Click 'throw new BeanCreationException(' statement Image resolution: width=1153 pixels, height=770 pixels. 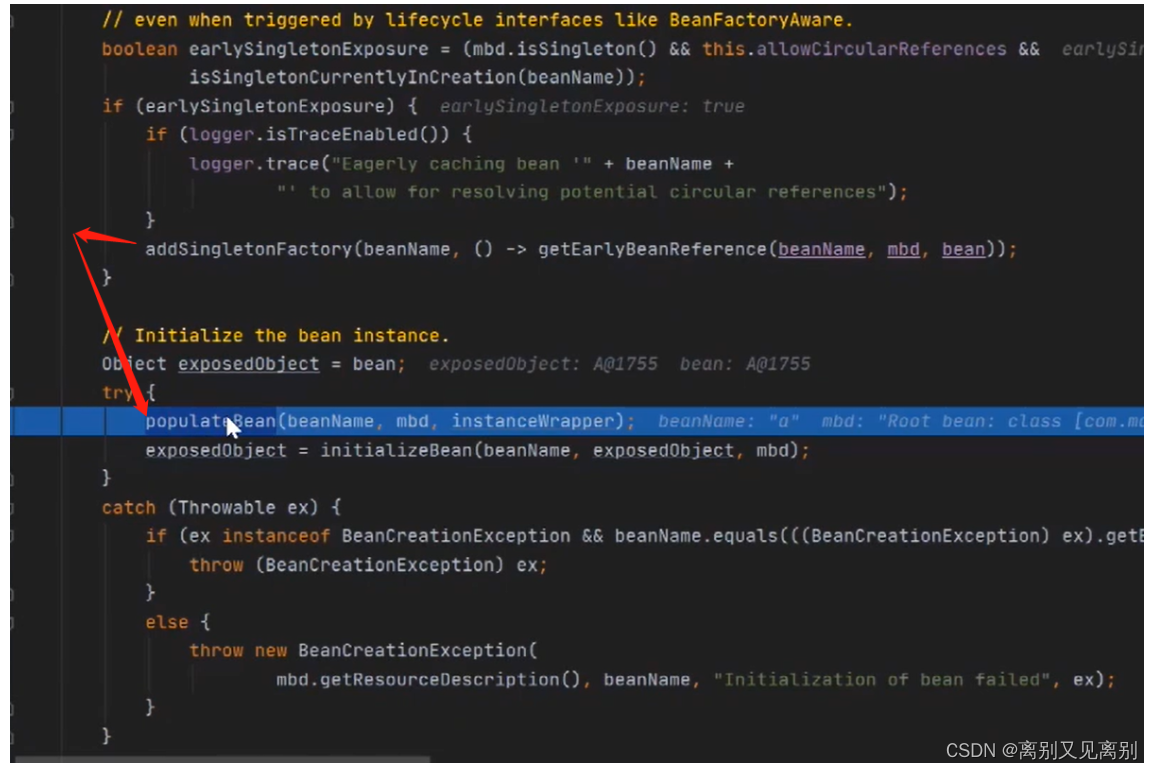[x=363, y=651]
